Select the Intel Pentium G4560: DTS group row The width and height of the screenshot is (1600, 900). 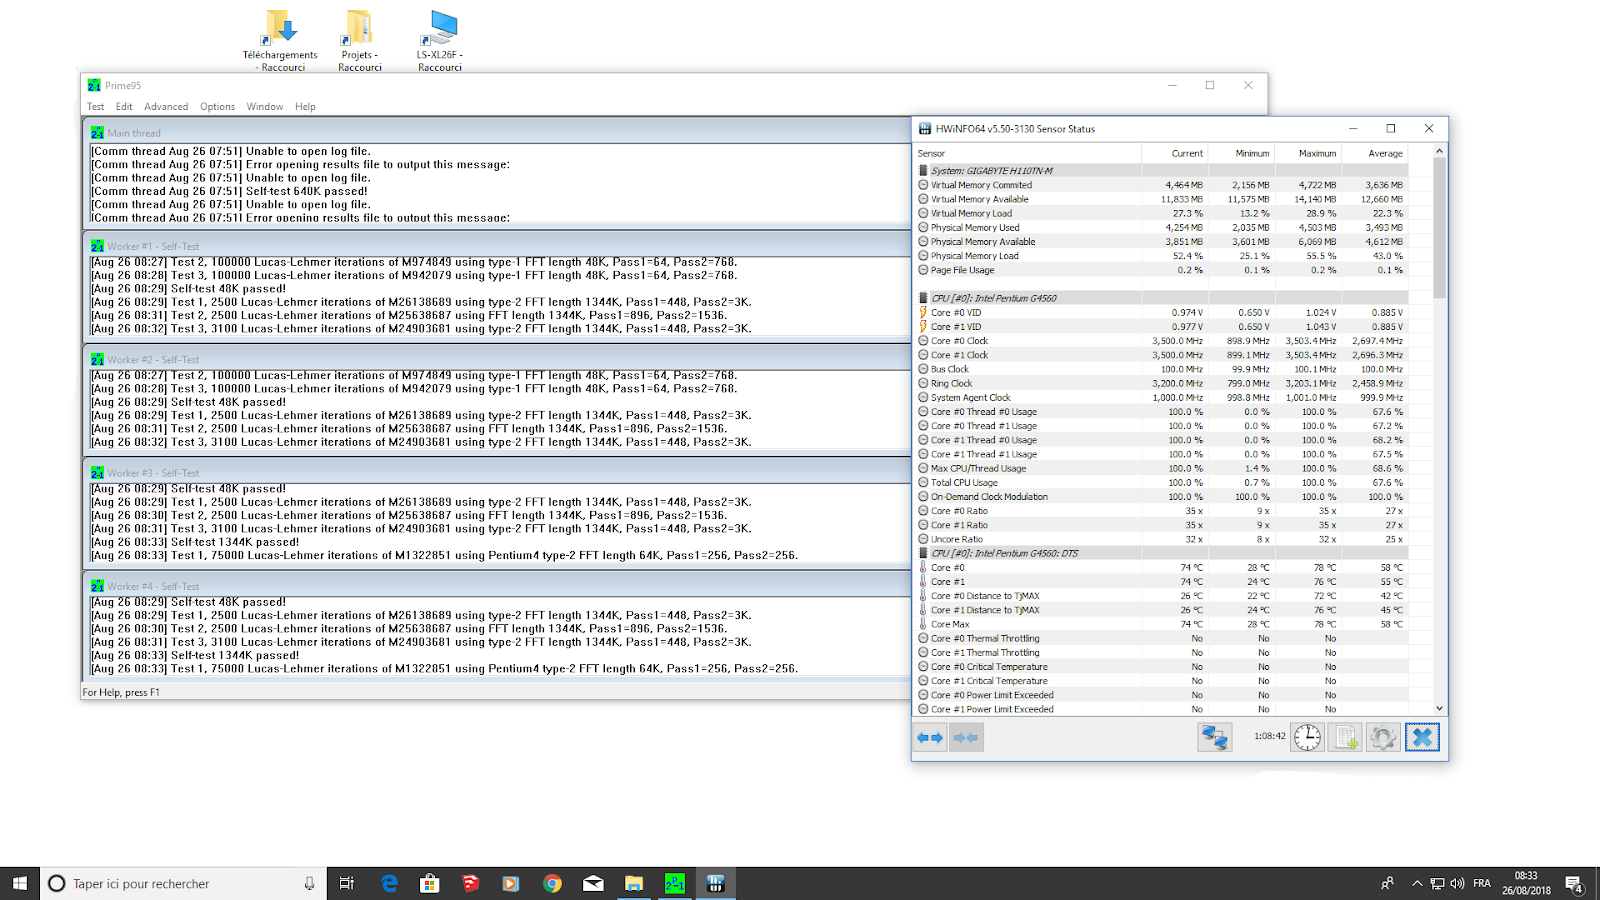(x=1162, y=553)
